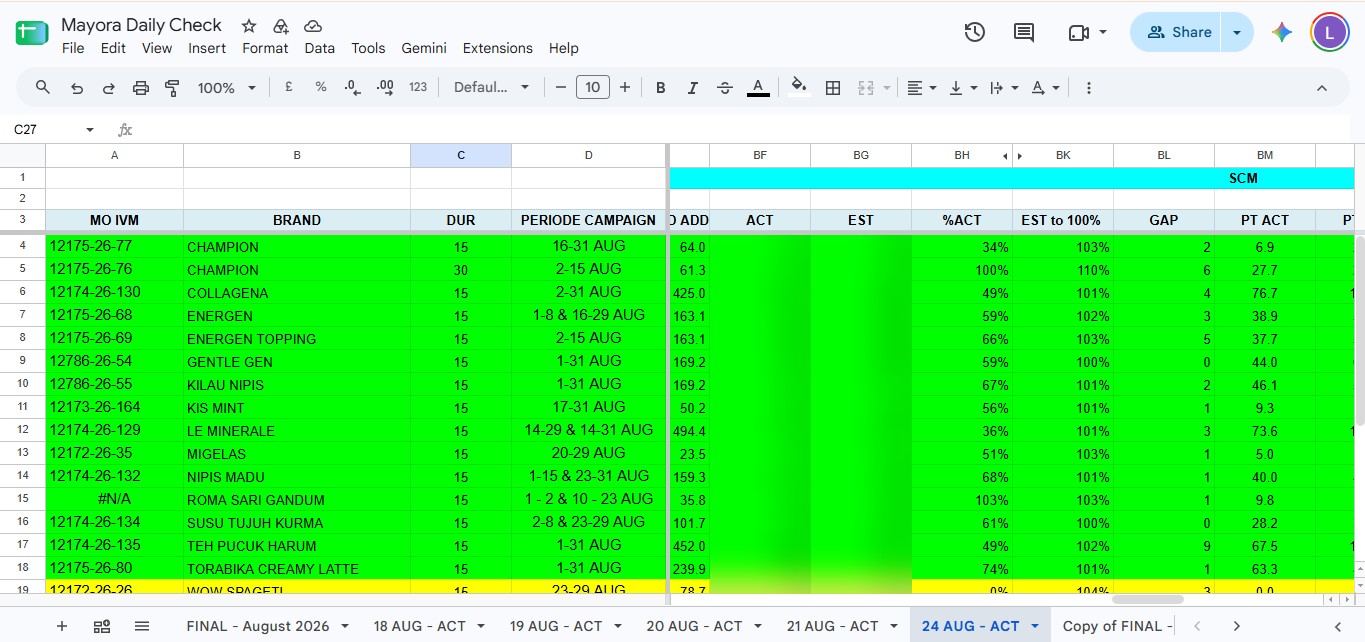Expand hidden columns arrow beside BH
Image resolution: width=1365 pixels, height=642 pixels.
pyautogui.click(x=1006, y=155)
